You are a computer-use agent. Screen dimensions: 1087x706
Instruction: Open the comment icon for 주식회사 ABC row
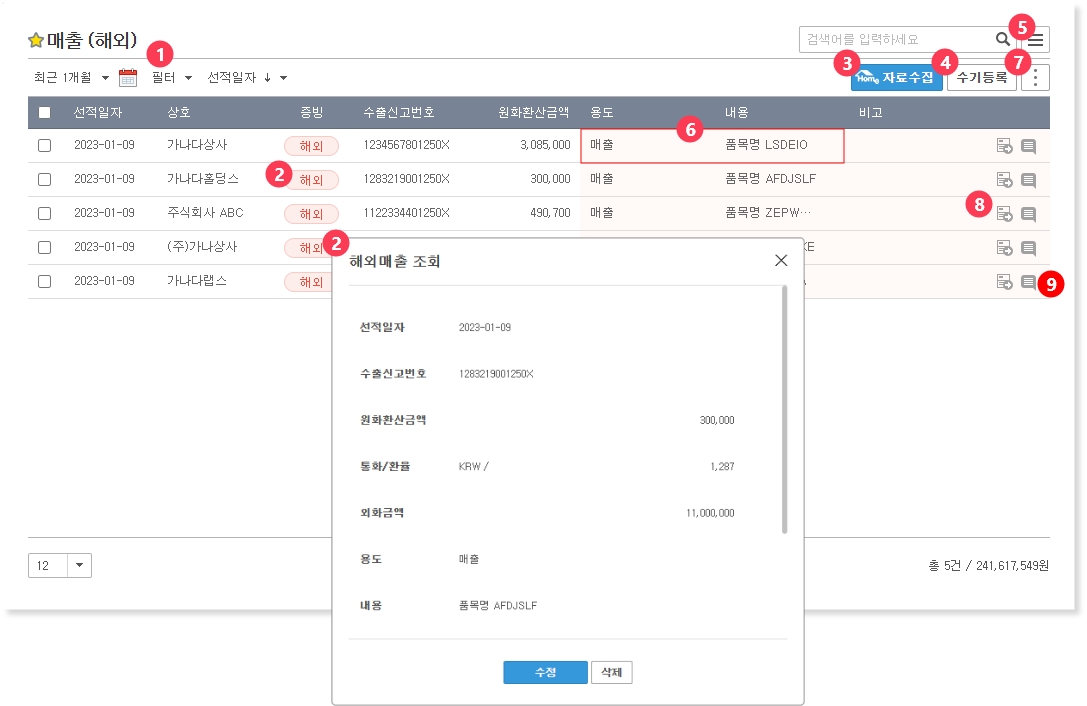[1028, 214]
